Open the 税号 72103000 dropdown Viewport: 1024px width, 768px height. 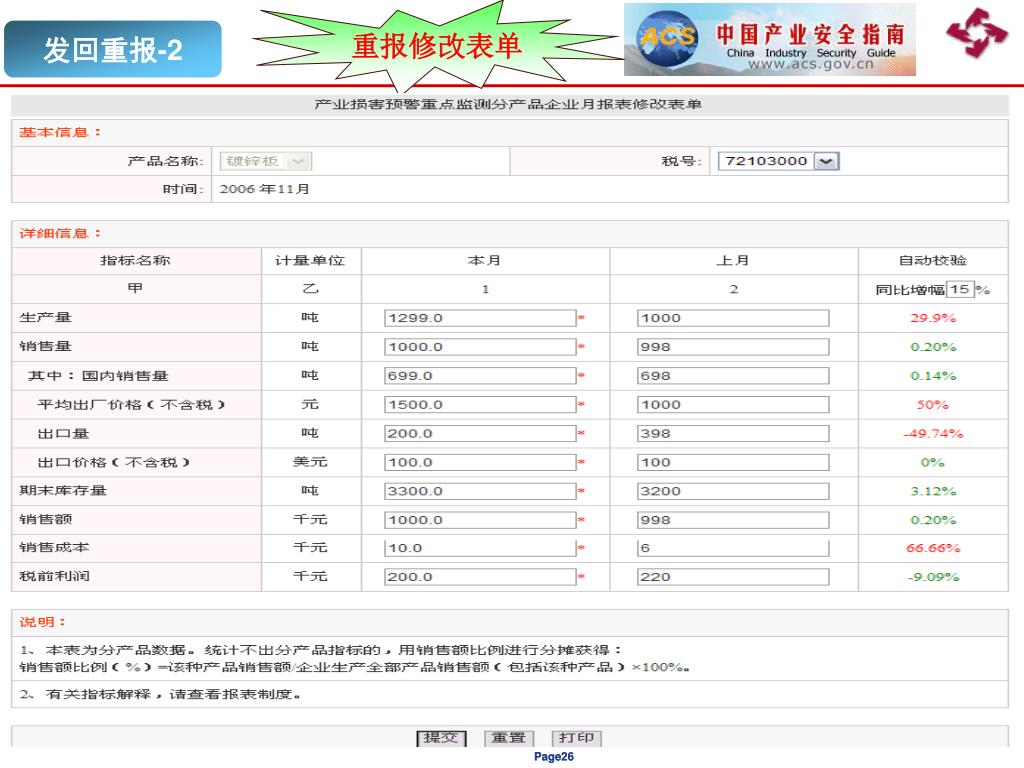pos(827,162)
